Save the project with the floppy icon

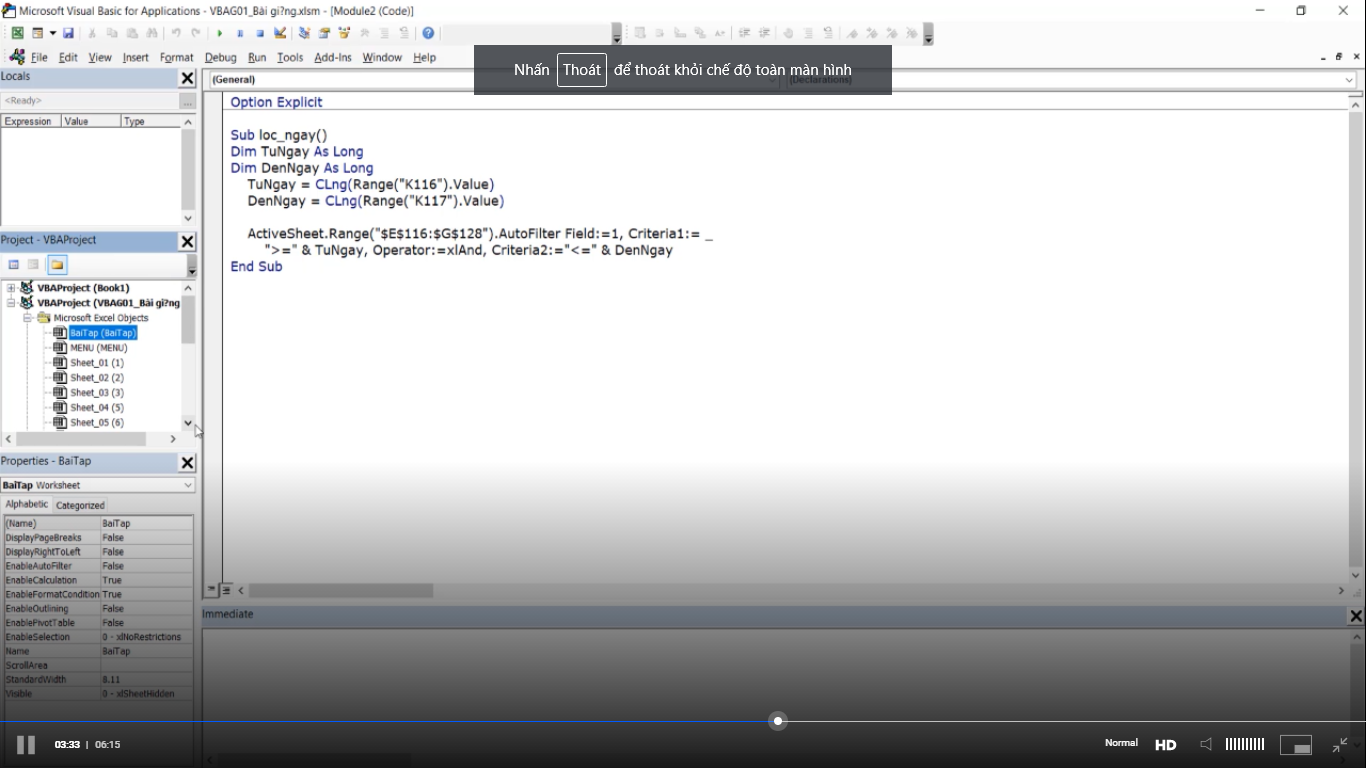[x=68, y=33]
